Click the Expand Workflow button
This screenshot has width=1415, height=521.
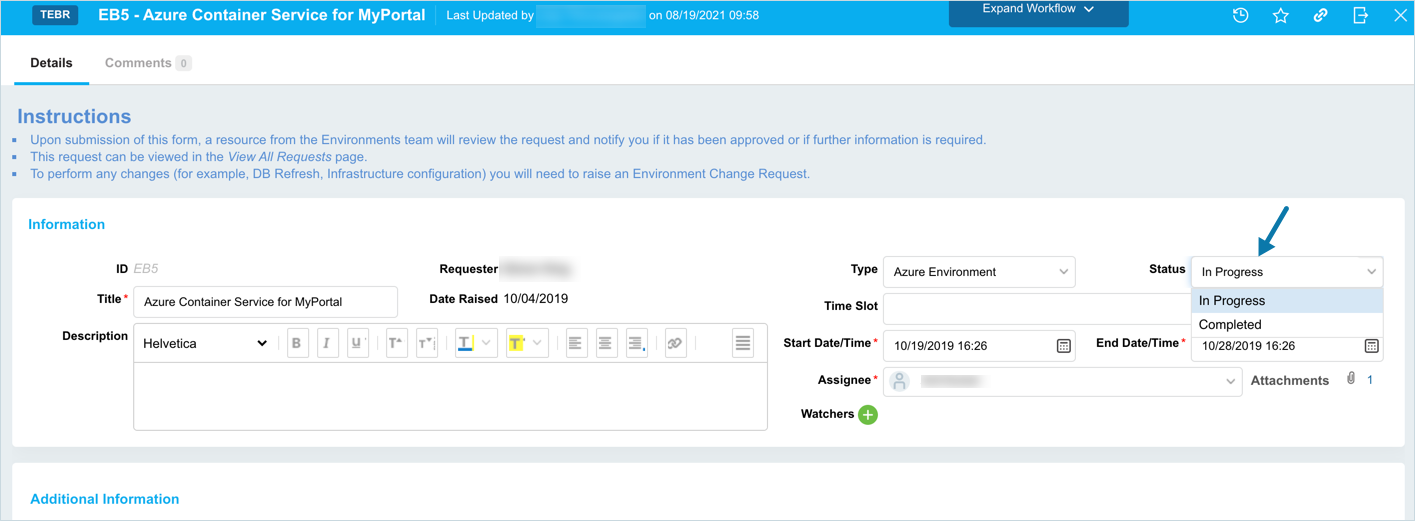[1038, 10]
